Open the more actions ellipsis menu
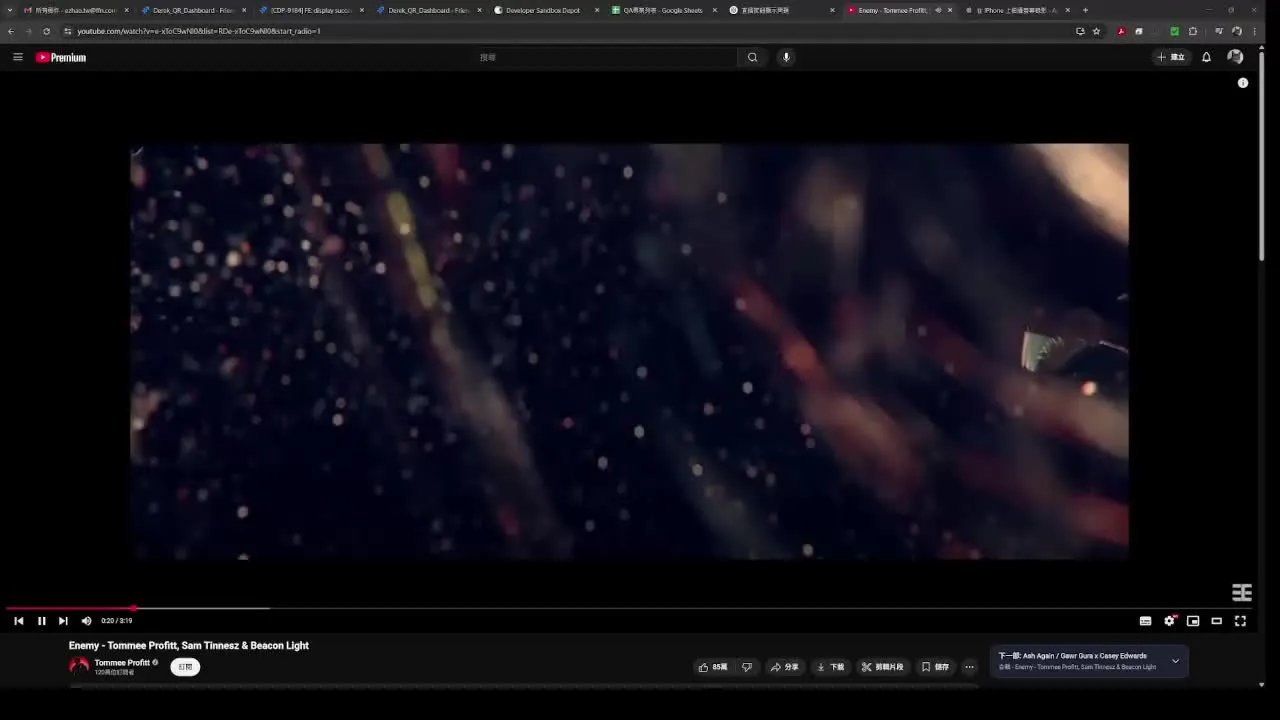 (969, 667)
